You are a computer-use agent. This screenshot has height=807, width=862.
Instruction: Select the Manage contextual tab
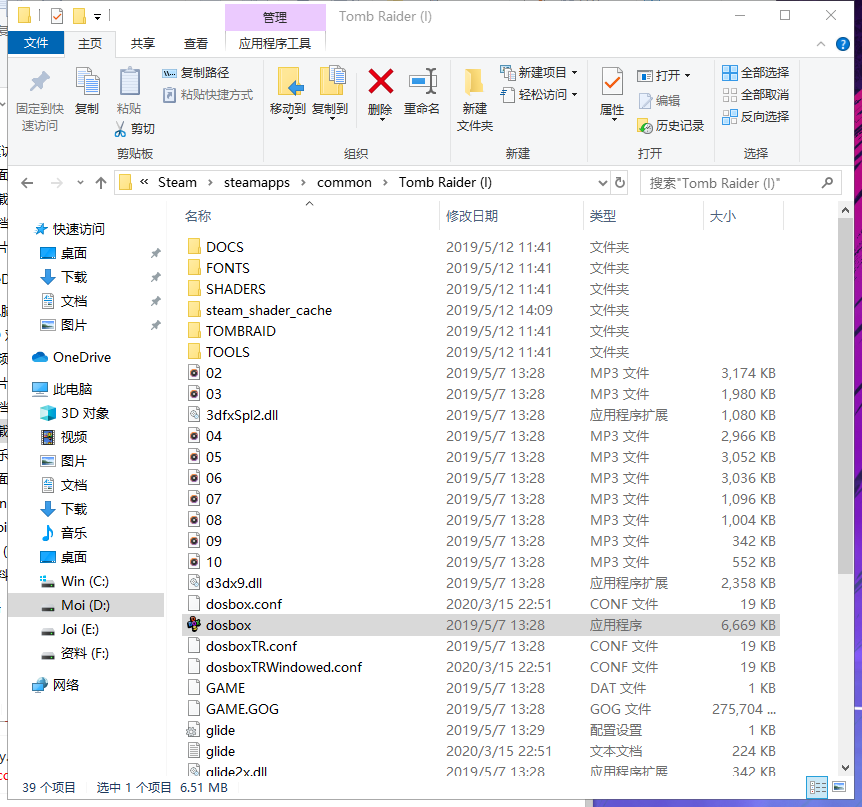point(275,18)
